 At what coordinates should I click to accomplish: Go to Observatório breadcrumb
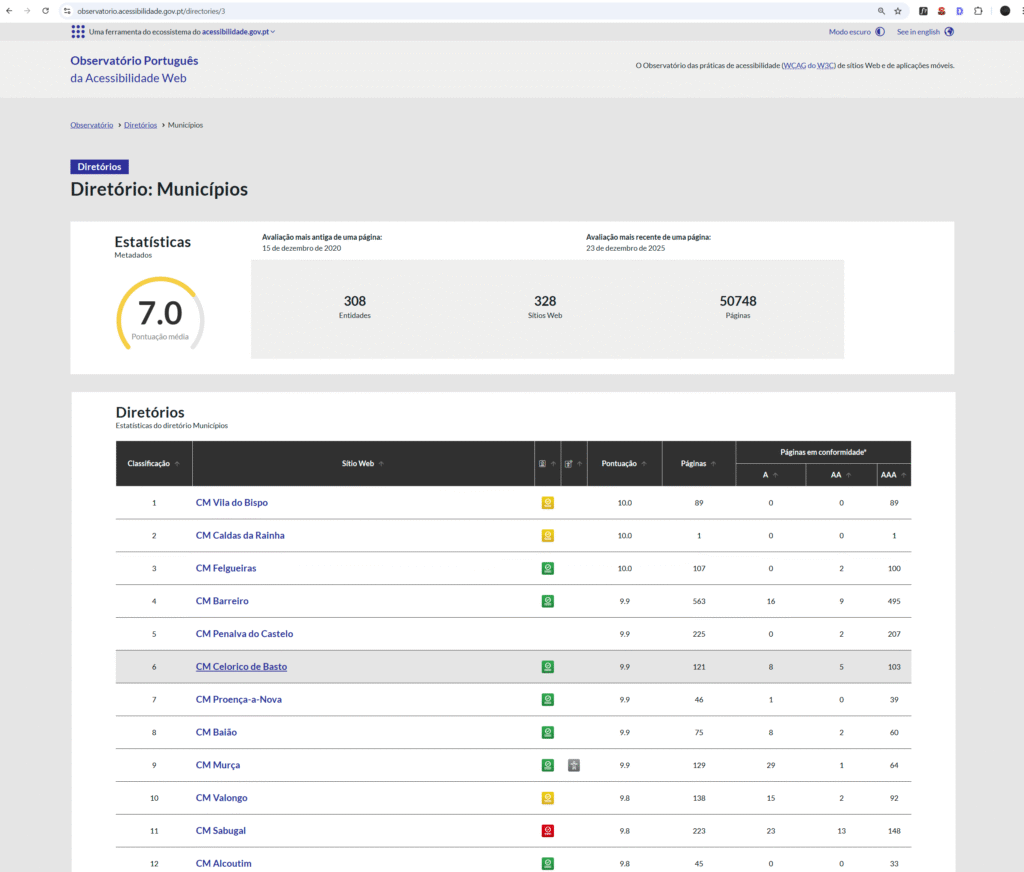pos(91,125)
